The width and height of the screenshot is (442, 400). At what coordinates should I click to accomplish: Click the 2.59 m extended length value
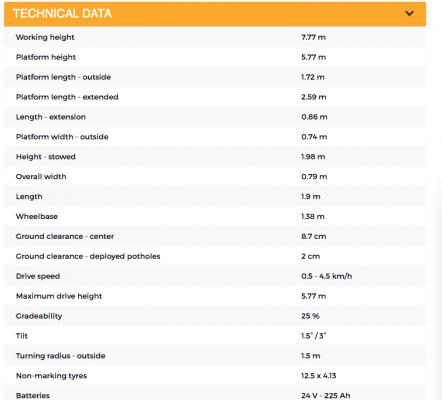tap(314, 97)
